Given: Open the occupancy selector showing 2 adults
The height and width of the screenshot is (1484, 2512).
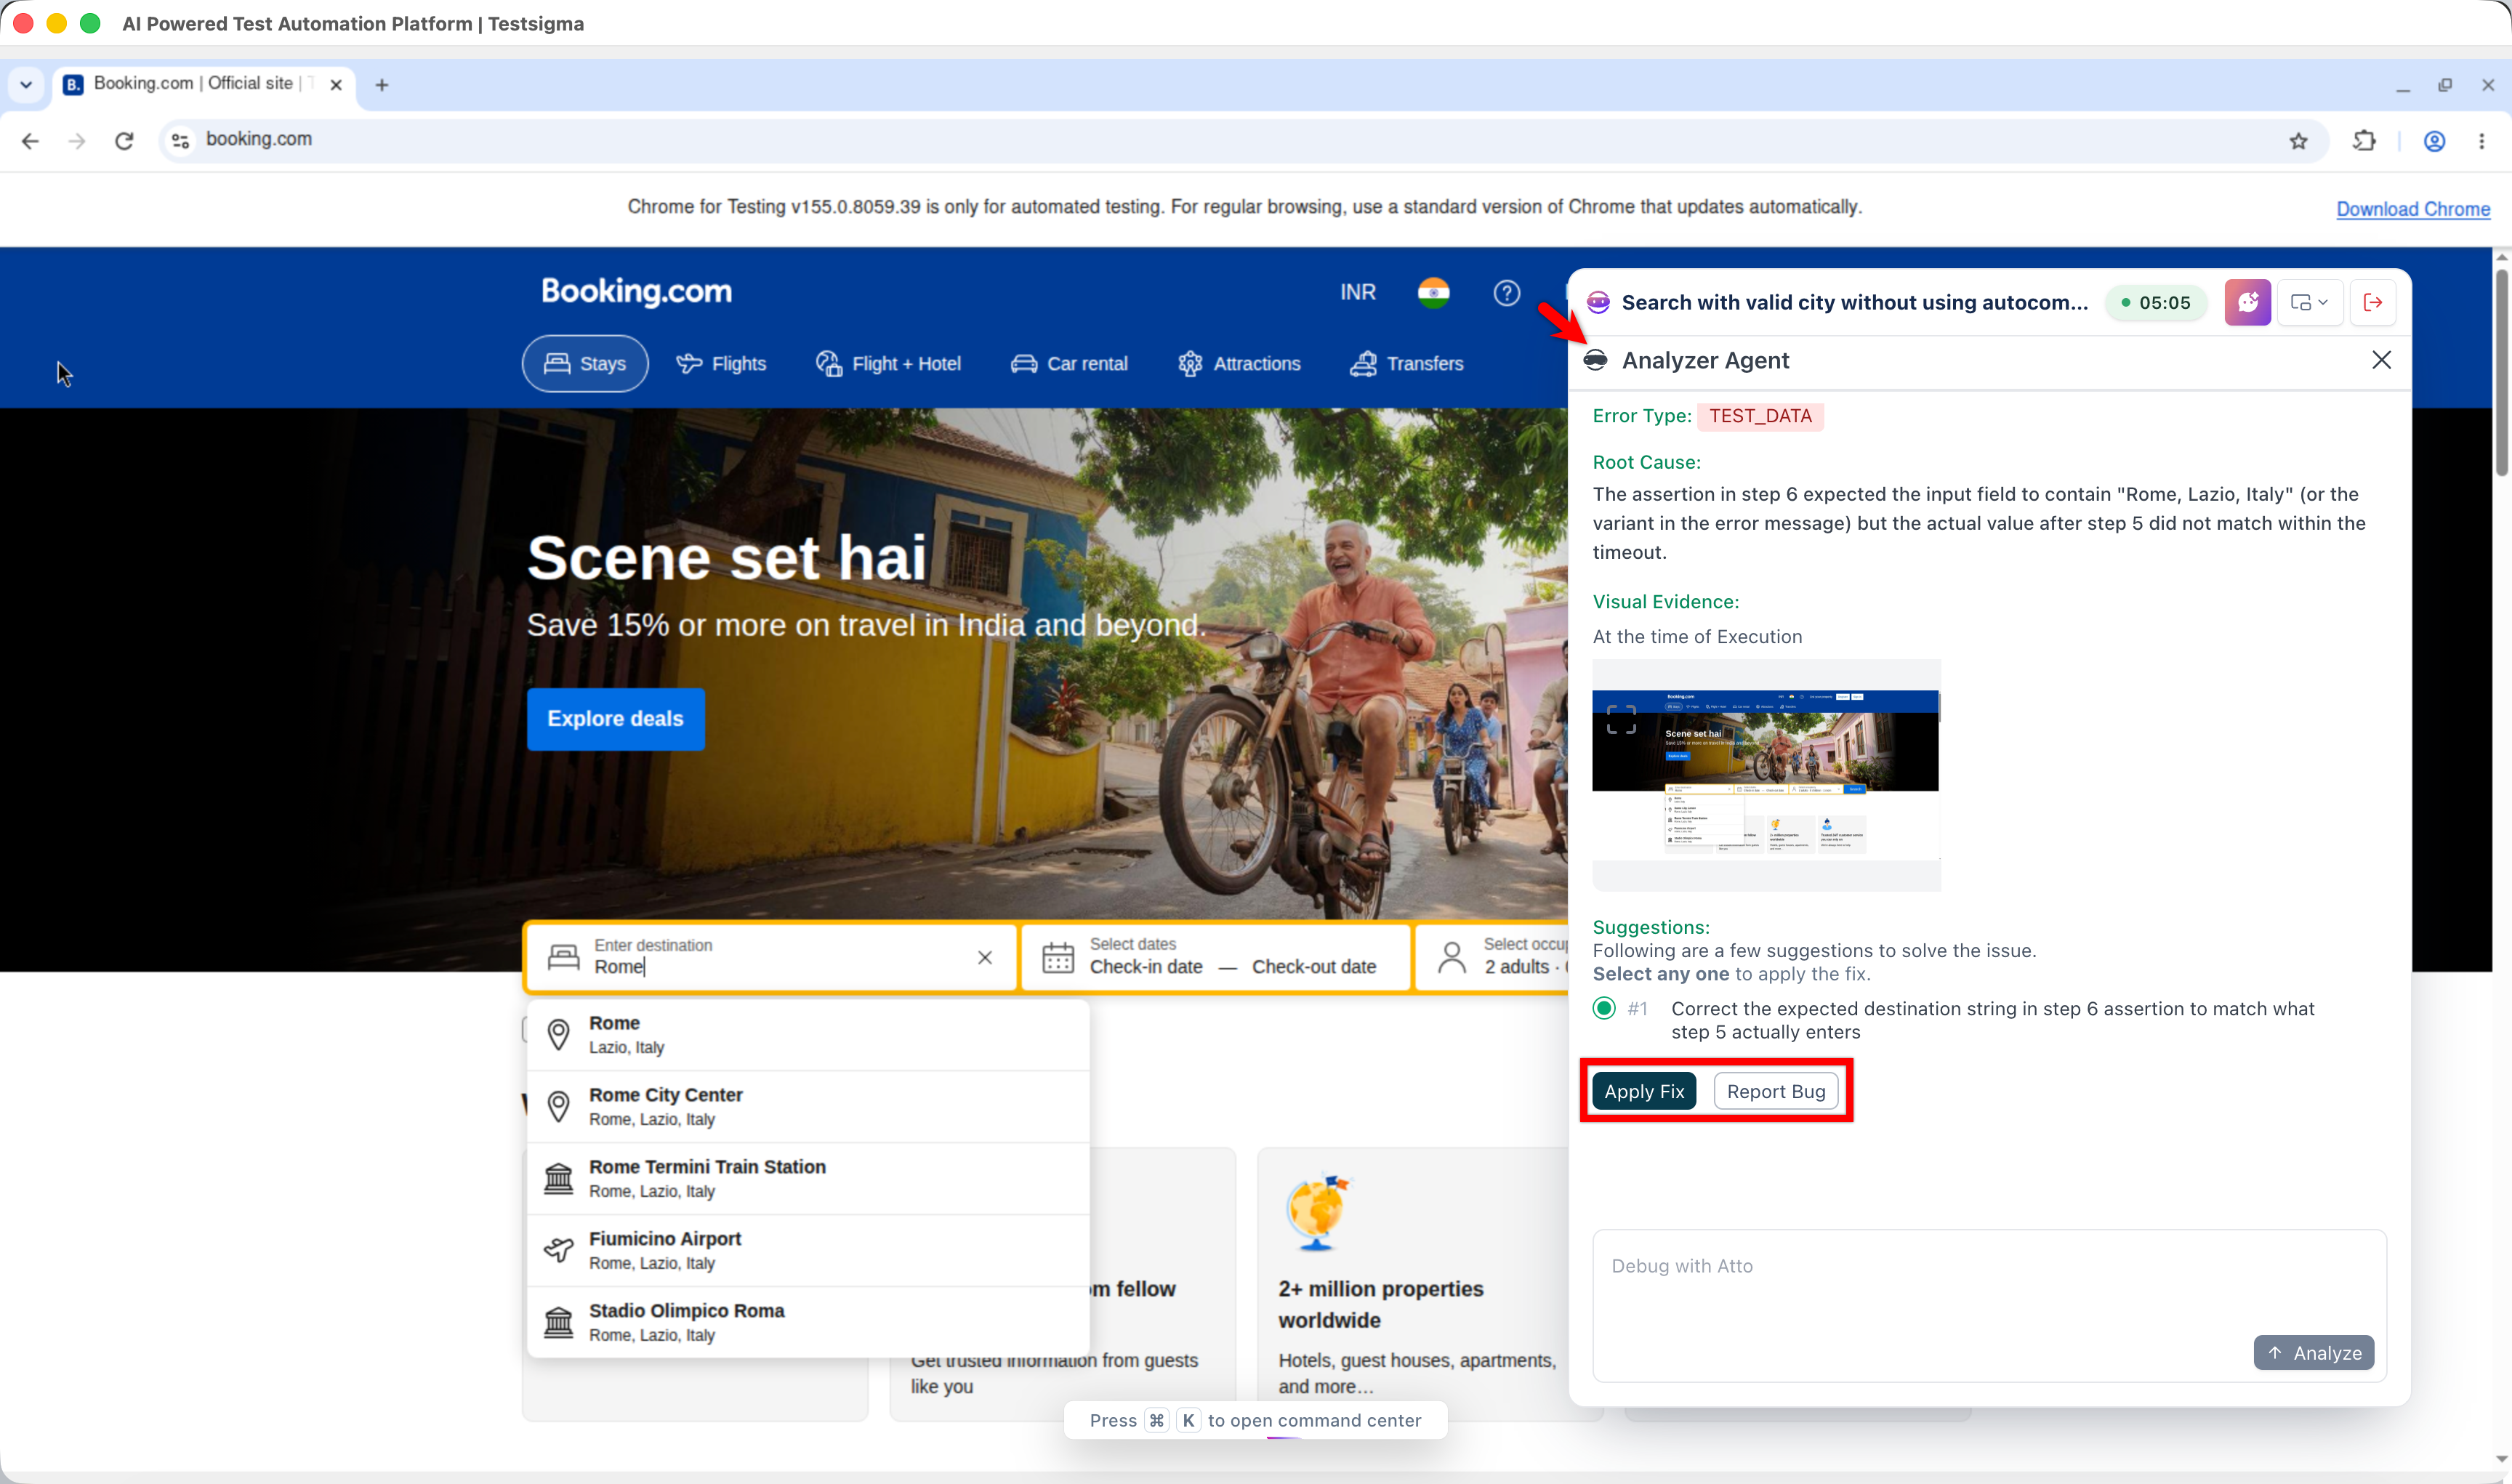Looking at the screenshot, I should click(x=1494, y=957).
